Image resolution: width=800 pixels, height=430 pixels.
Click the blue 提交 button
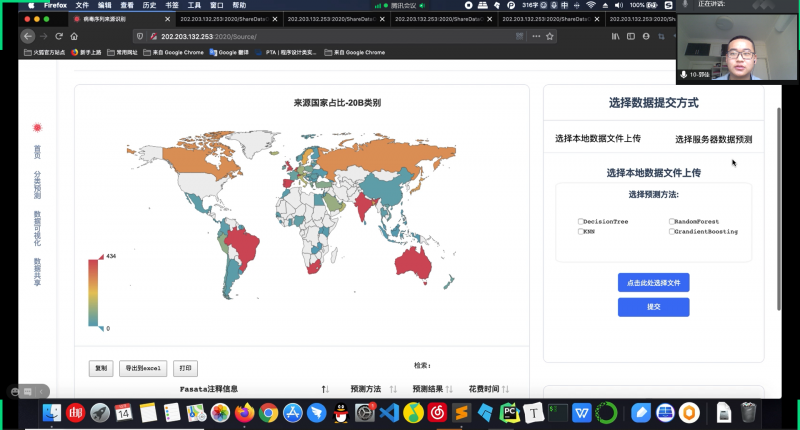pos(653,307)
